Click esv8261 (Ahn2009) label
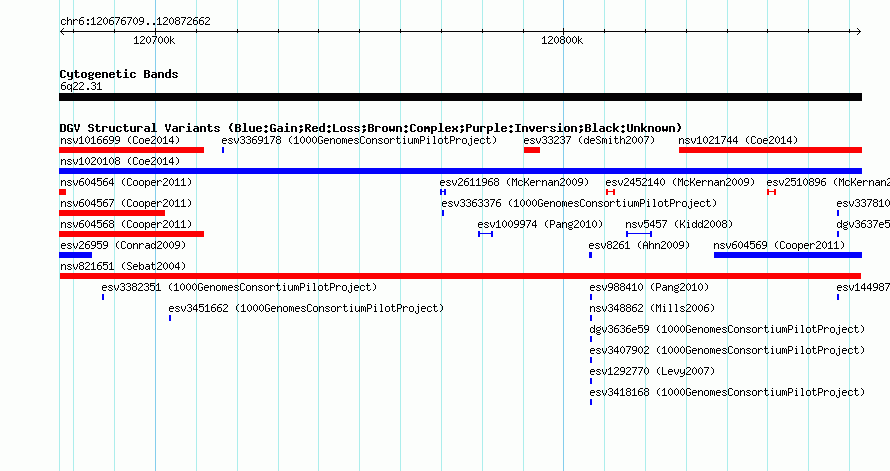Viewport: 890px width, 471px height. [x=639, y=245]
